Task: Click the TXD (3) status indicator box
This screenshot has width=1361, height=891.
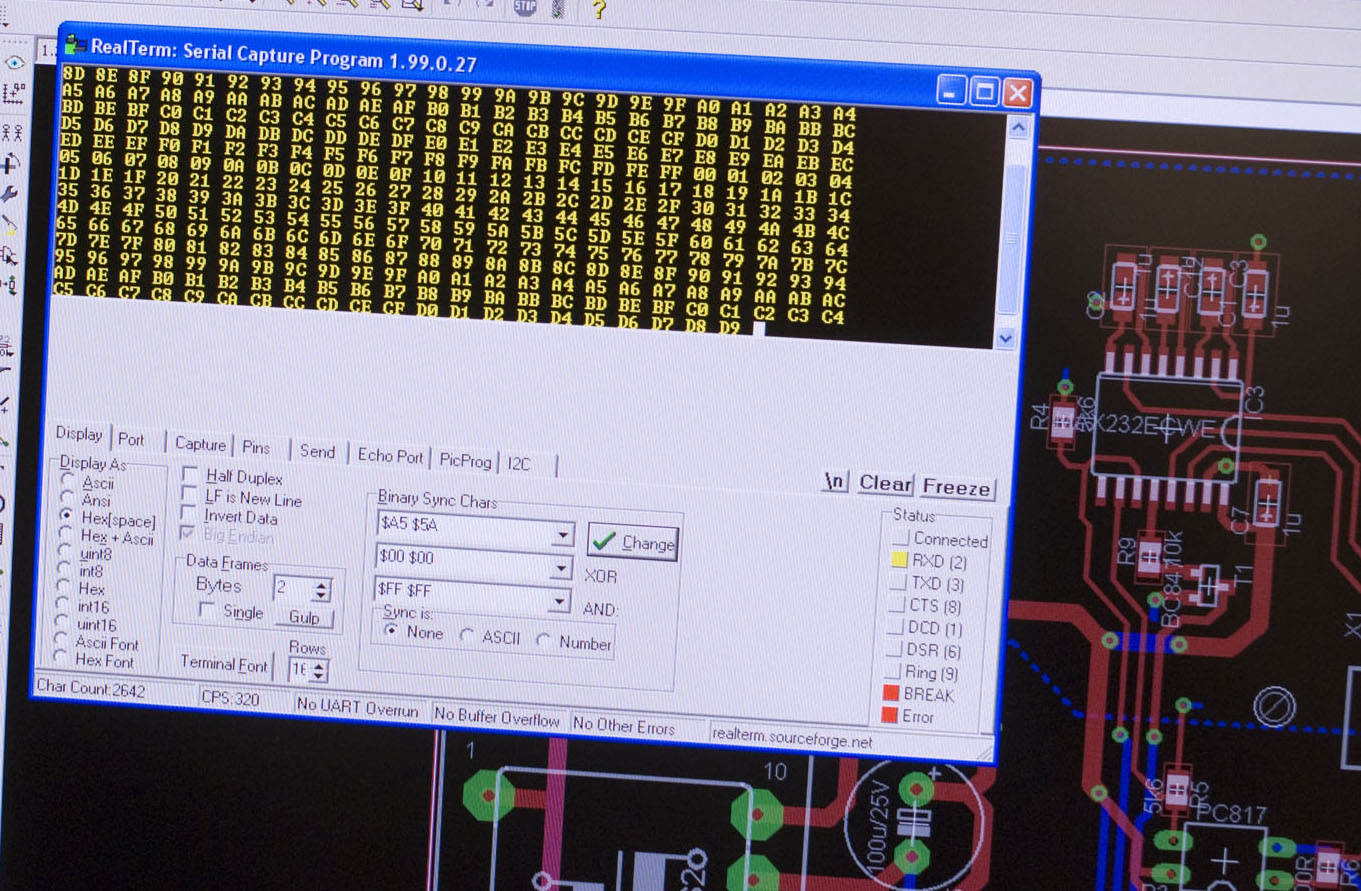Action: [x=897, y=582]
